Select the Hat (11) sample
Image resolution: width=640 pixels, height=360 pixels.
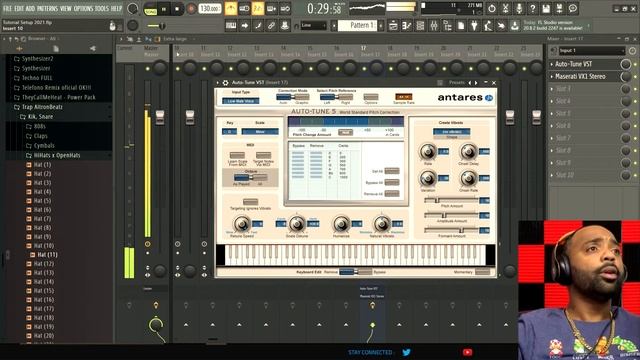click(x=44, y=255)
